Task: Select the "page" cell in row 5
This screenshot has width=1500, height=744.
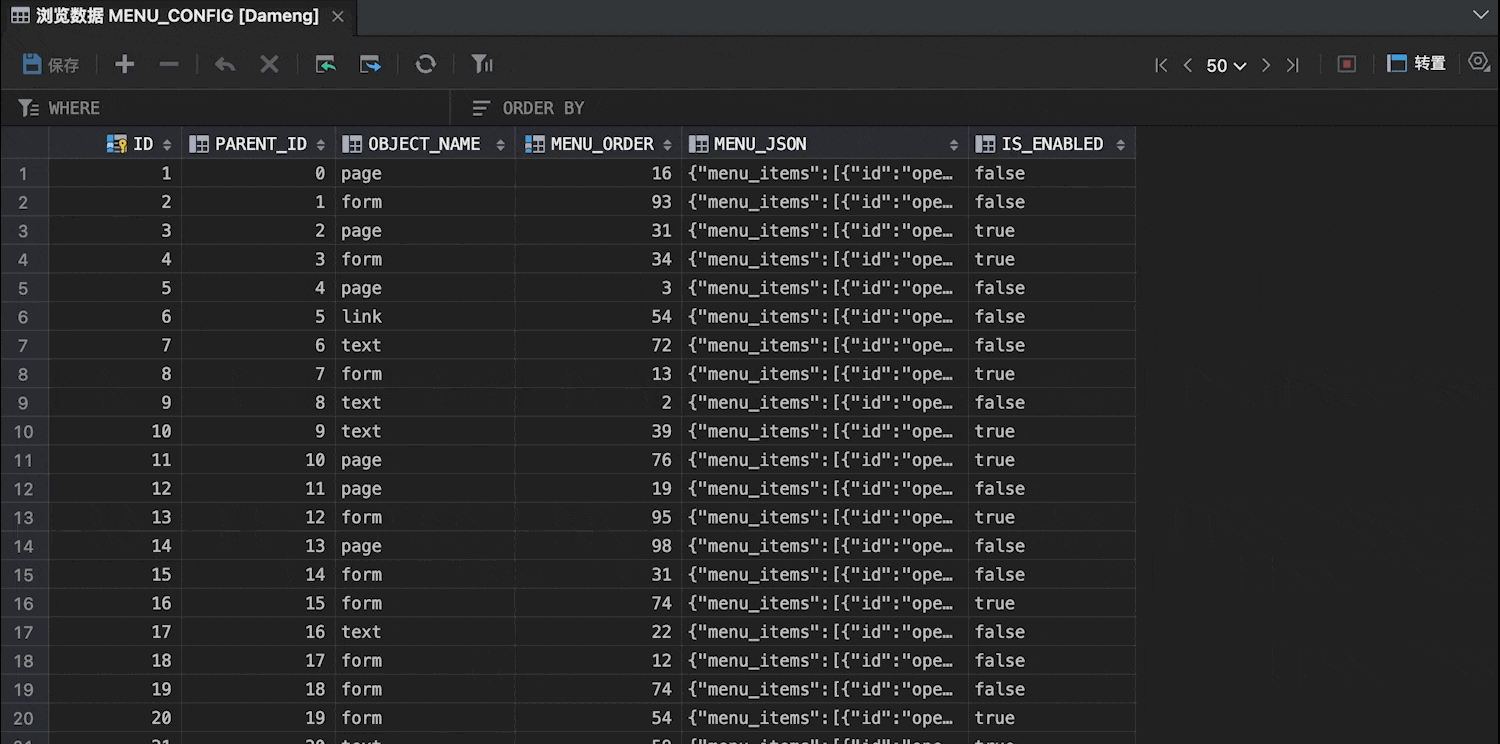Action: click(425, 288)
